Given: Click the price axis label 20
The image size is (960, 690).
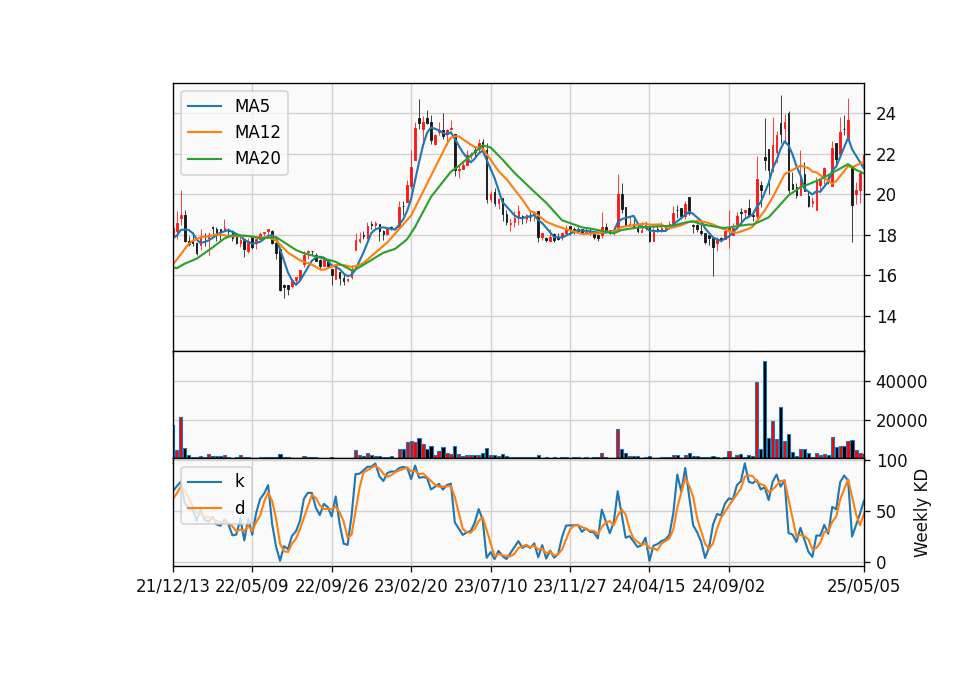Looking at the screenshot, I should (886, 195).
